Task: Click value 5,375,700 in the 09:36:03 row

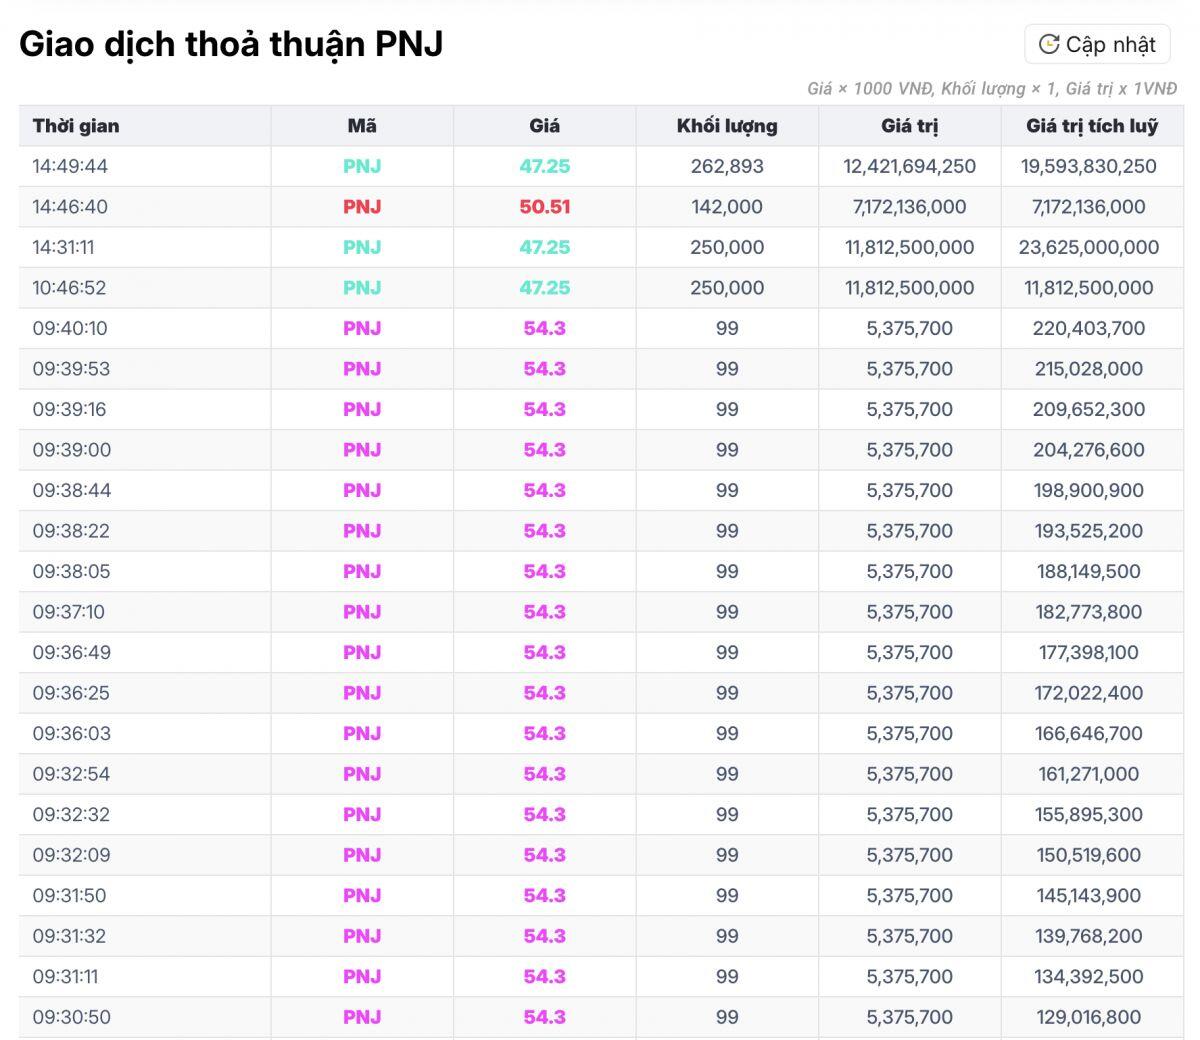Action: click(909, 733)
